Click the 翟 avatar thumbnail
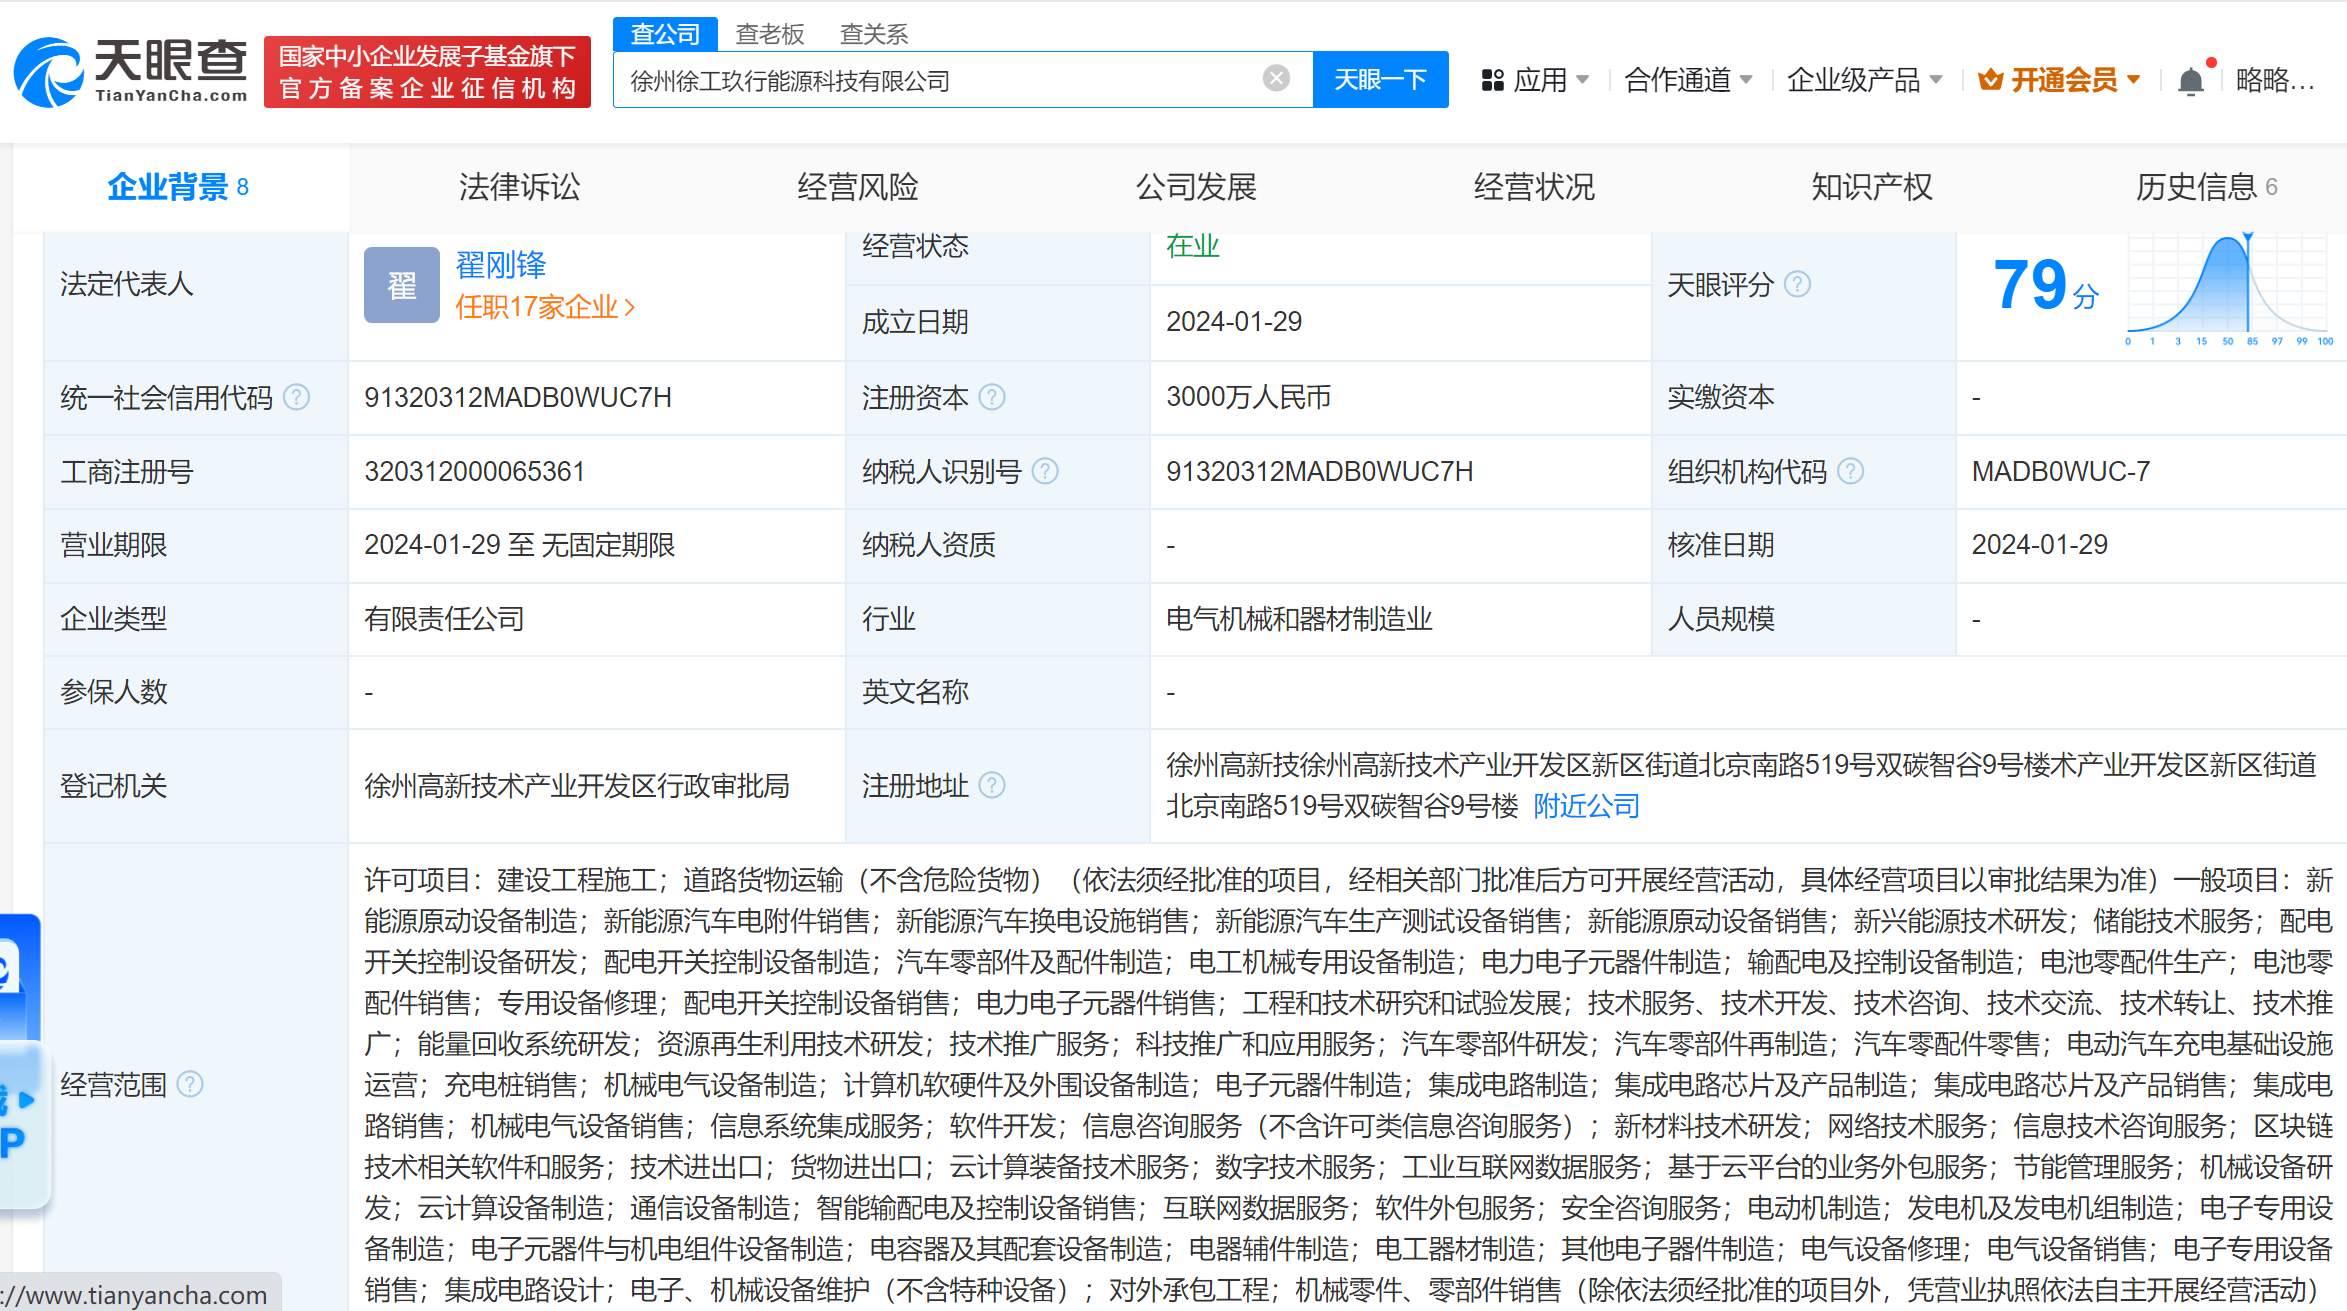The height and width of the screenshot is (1311, 2347). tap(401, 285)
